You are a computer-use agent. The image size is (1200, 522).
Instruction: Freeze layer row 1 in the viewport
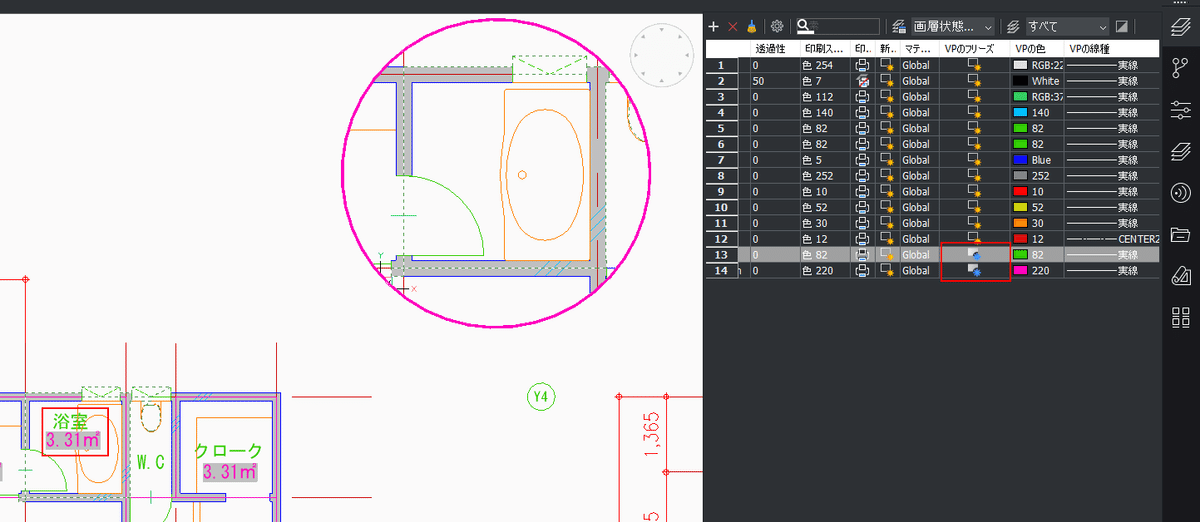pos(973,65)
